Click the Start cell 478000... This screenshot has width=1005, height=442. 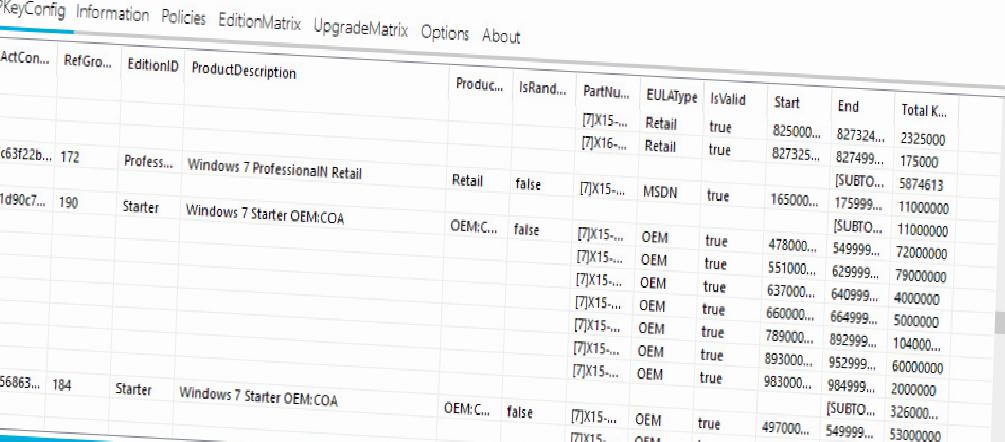(793, 246)
